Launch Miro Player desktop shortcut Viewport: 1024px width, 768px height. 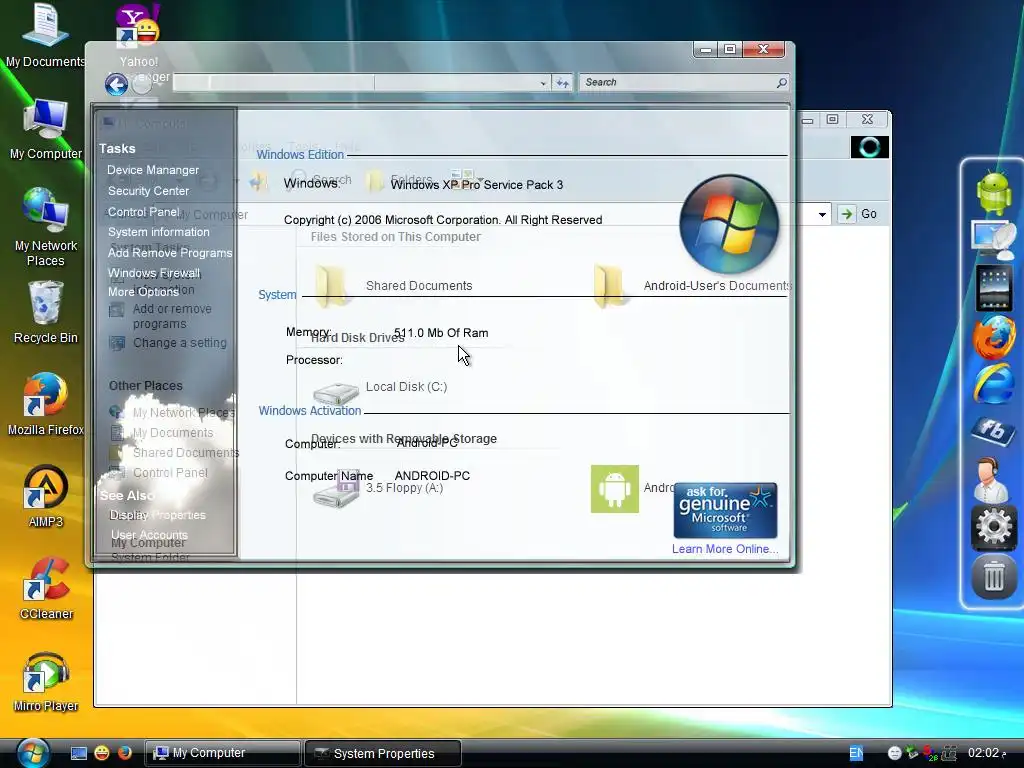45,681
